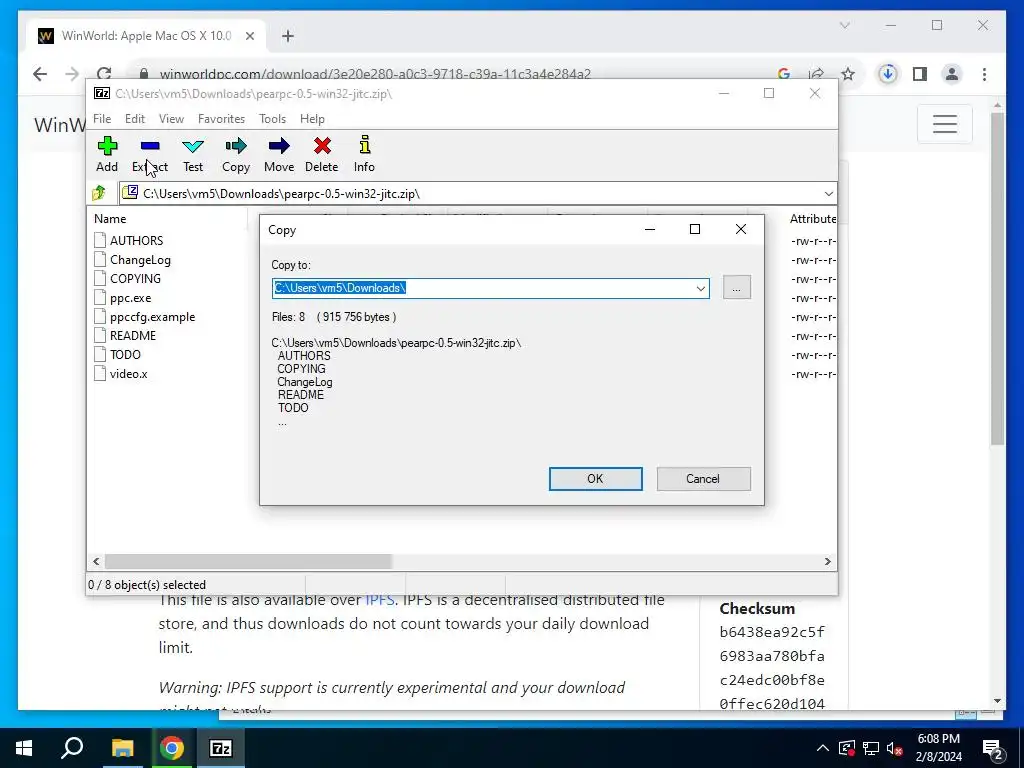This screenshot has height=768, width=1024.
Task: Open taskbar search
Action: 72,748
